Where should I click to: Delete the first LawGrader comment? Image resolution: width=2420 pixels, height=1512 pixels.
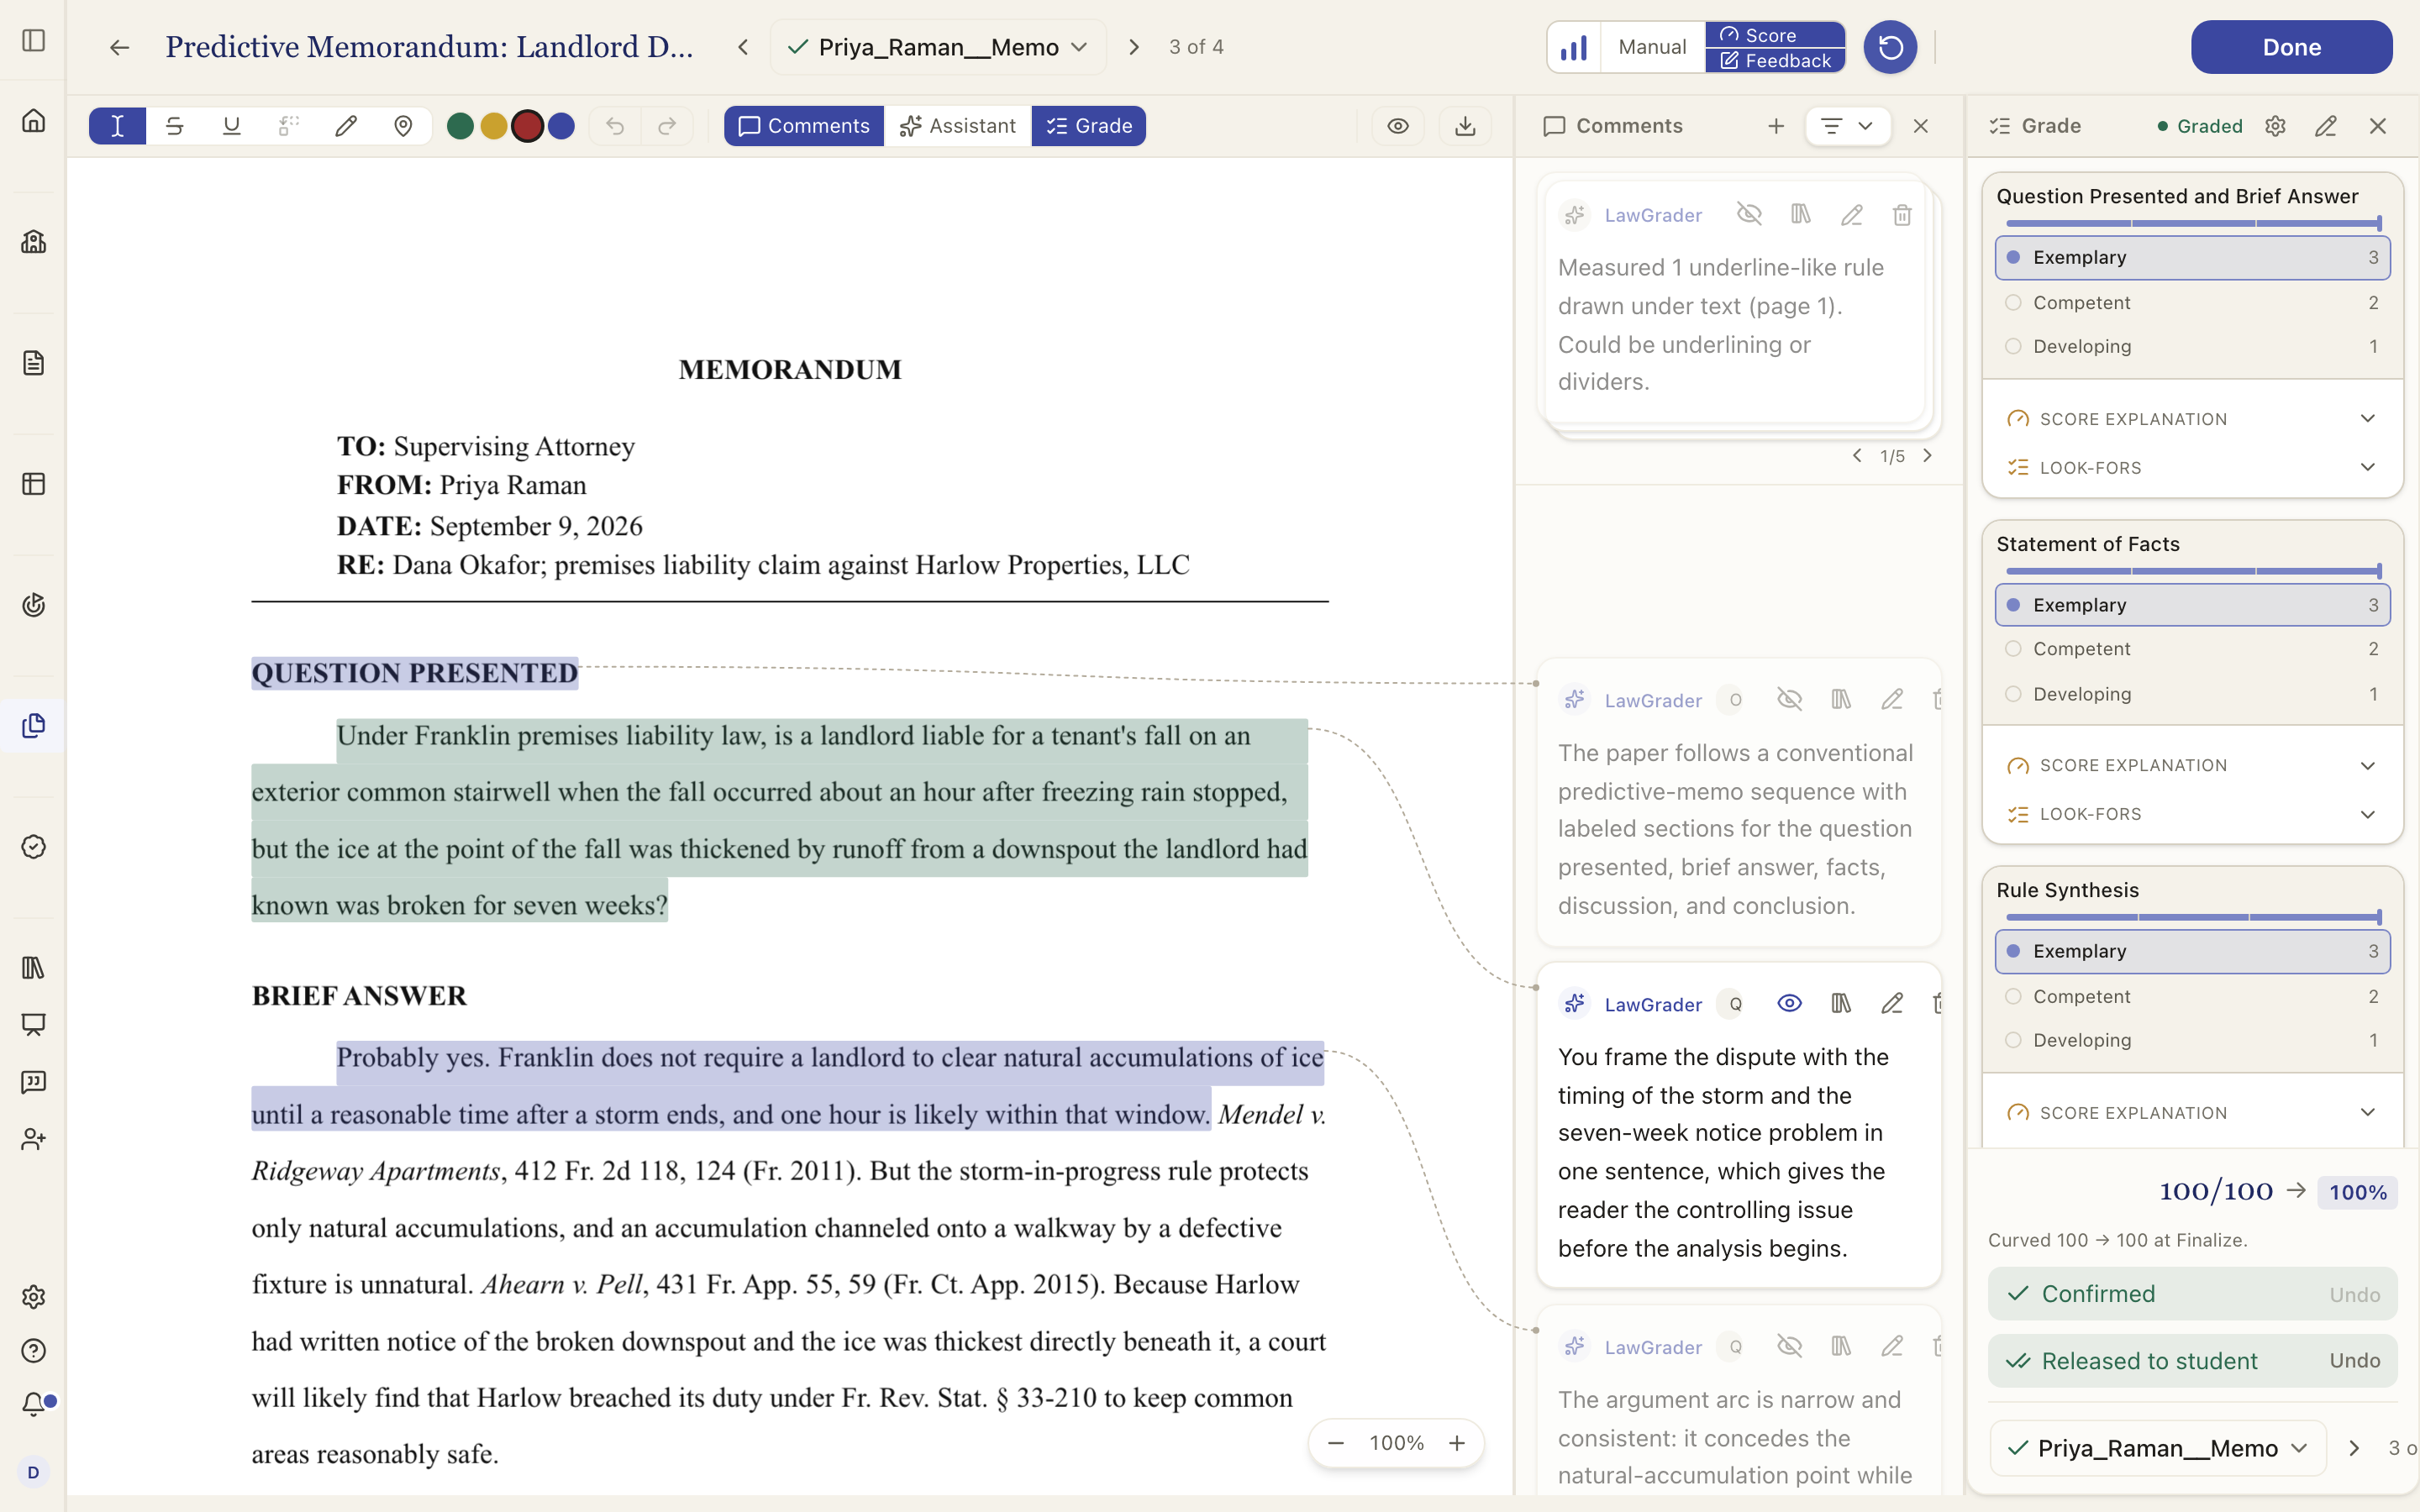(x=1902, y=215)
